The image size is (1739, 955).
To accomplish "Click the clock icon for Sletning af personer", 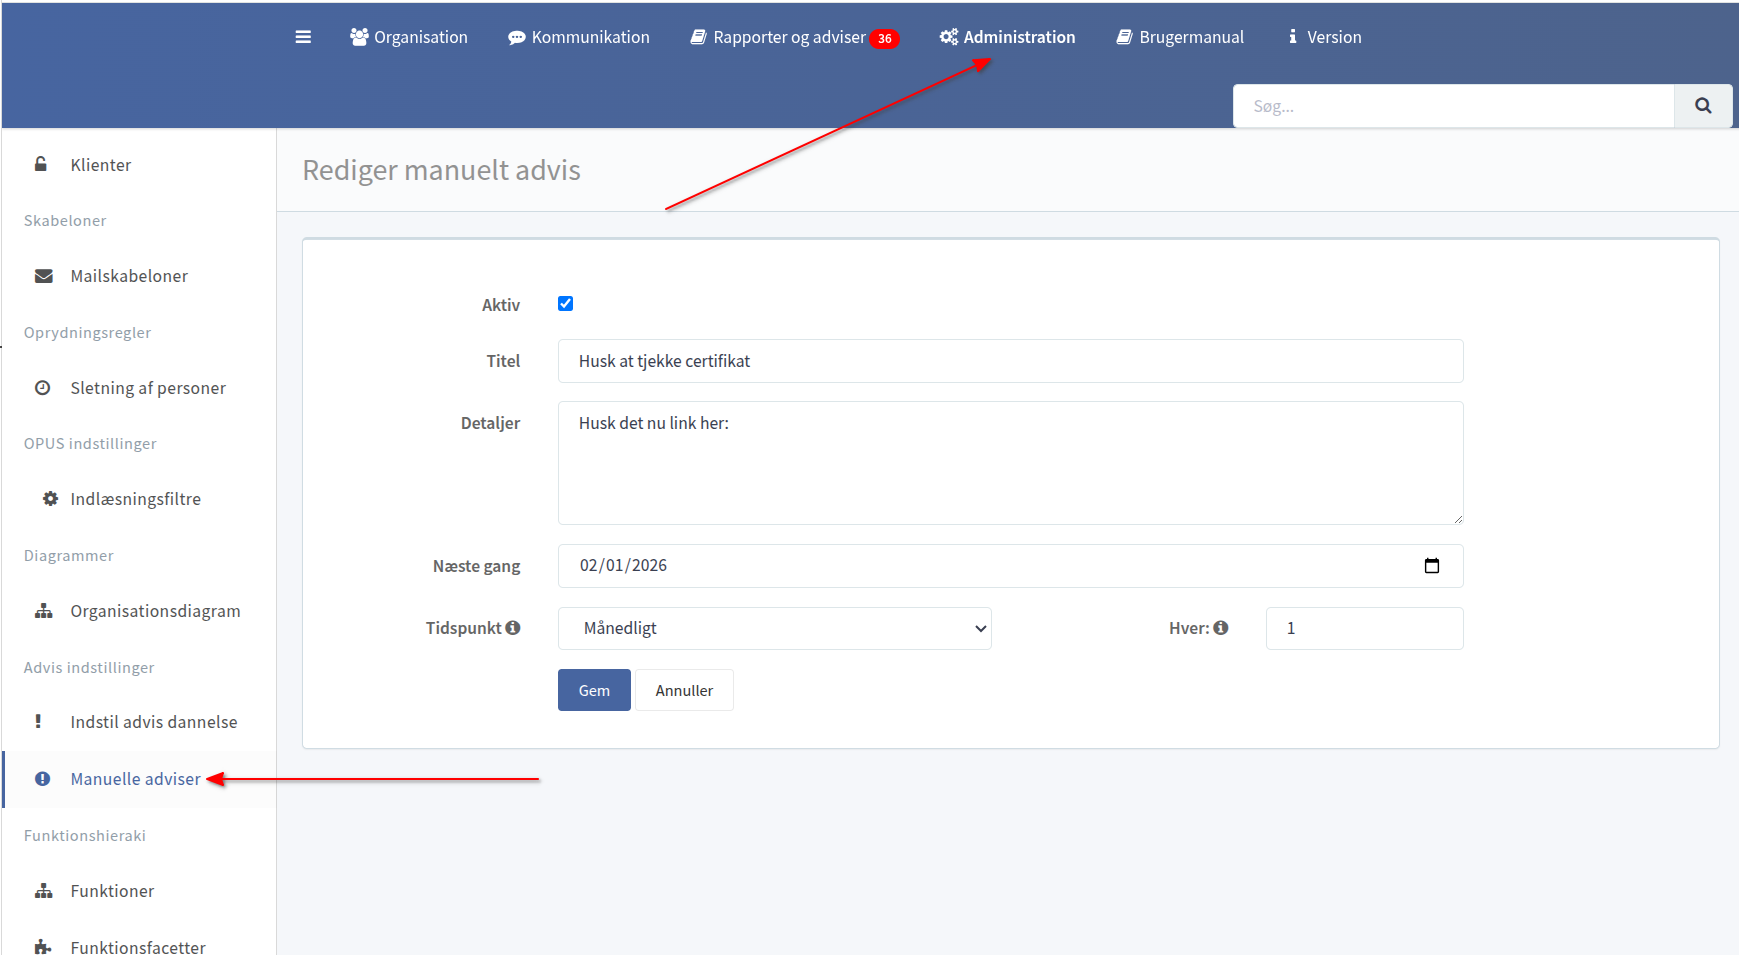I will [43, 388].
